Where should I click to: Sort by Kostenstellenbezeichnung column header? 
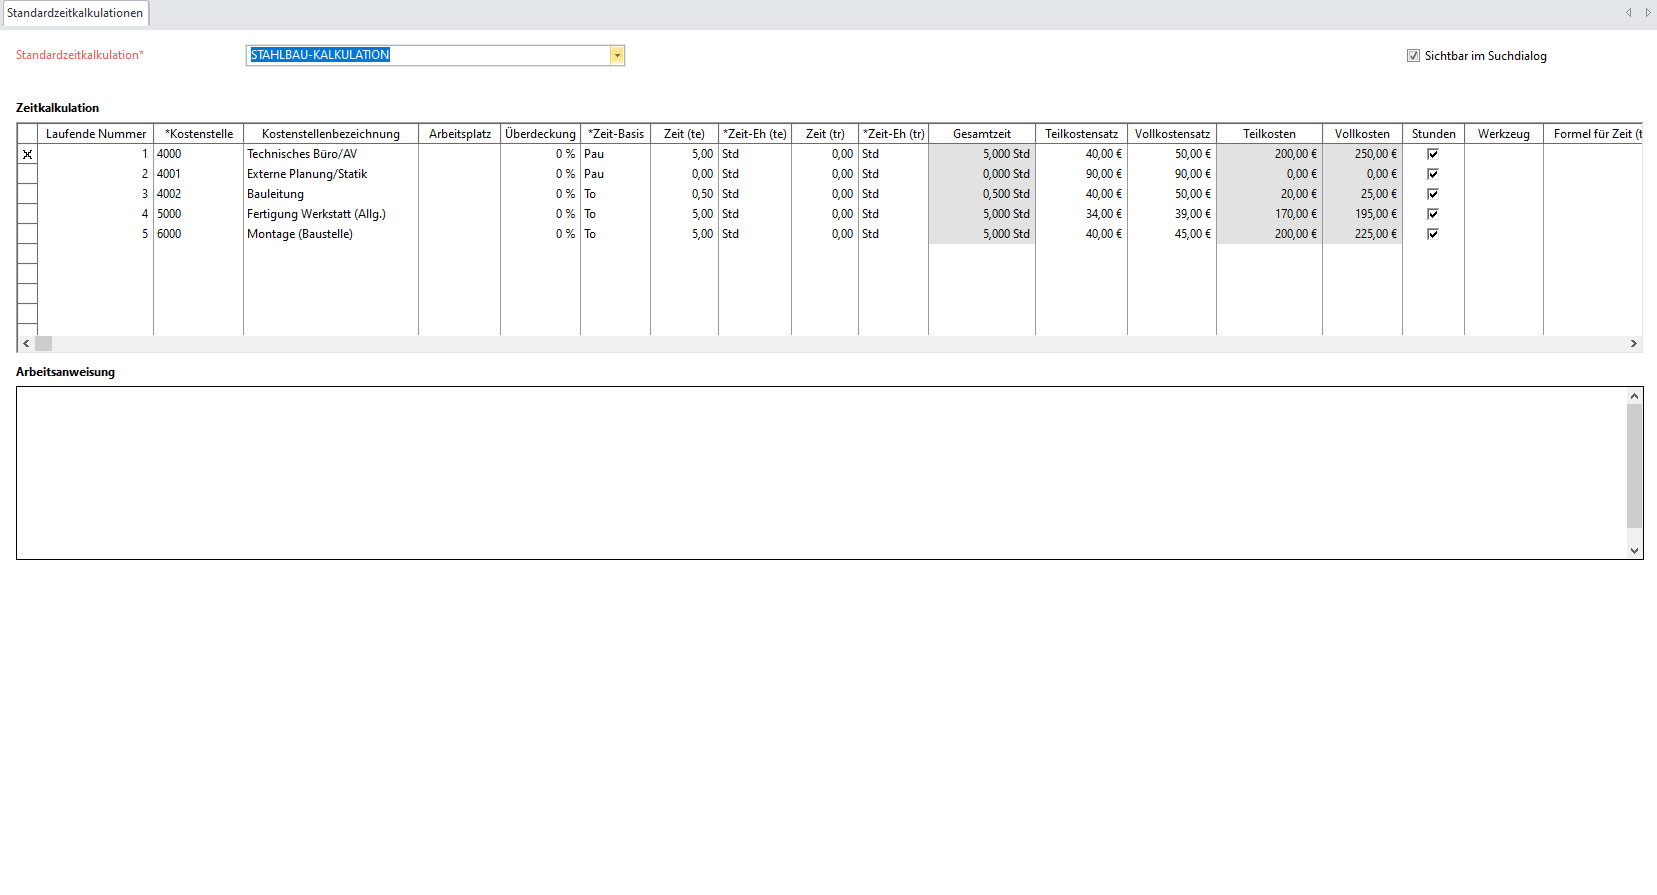coord(330,134)
